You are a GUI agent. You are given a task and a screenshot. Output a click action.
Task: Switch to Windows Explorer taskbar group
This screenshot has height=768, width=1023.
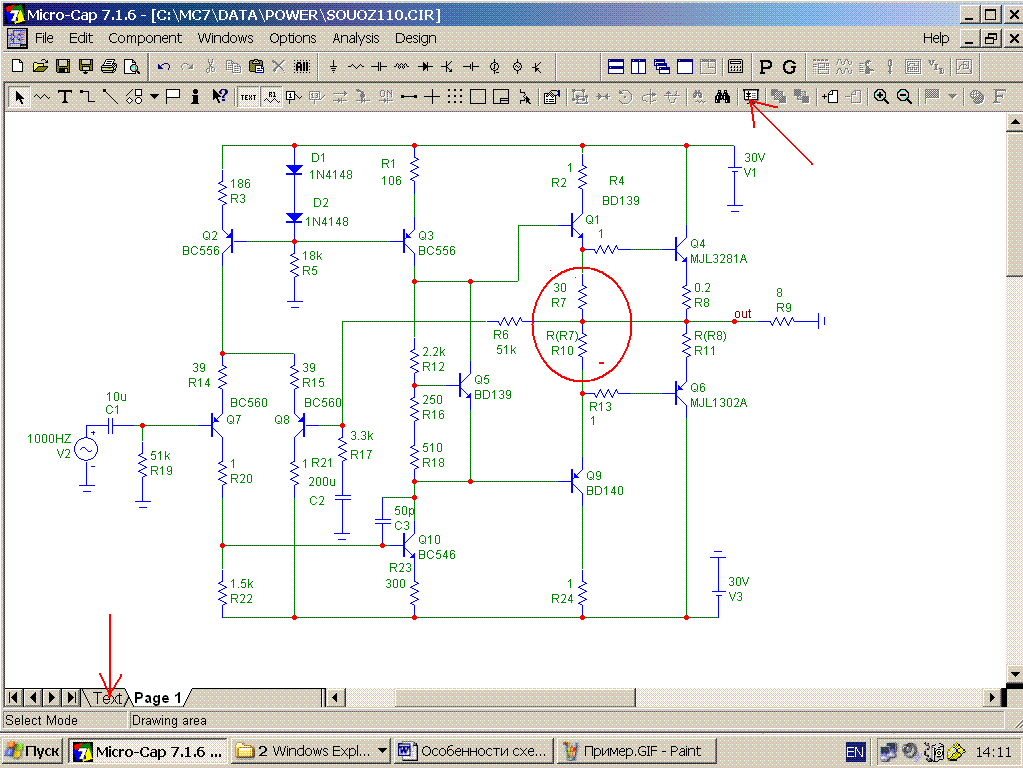[311, 752]
